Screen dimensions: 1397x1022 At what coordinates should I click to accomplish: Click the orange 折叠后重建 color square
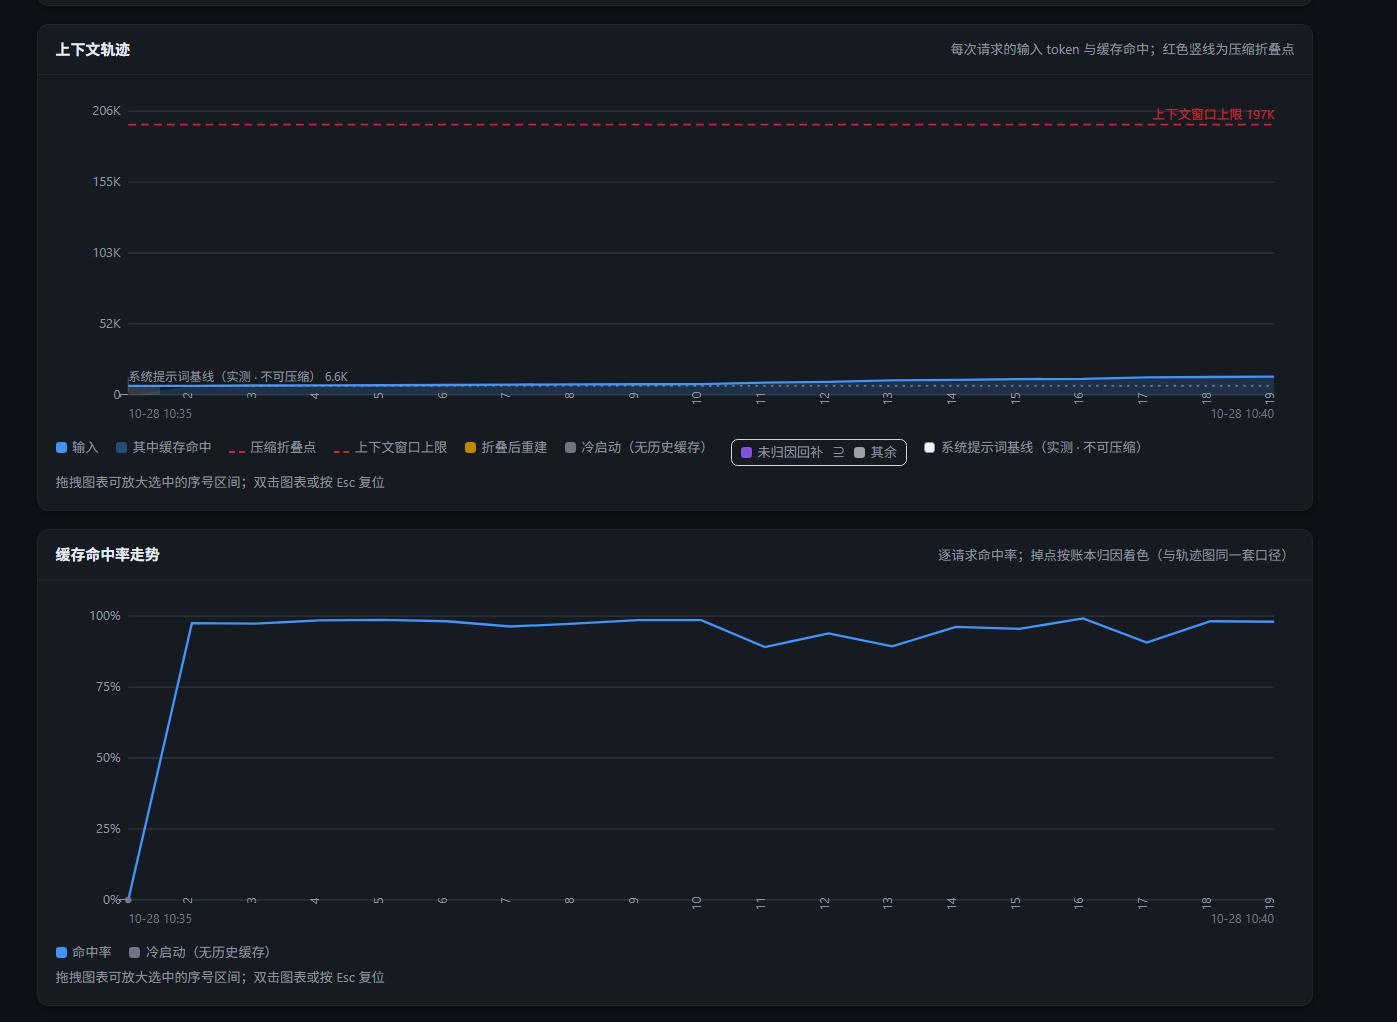471,448
